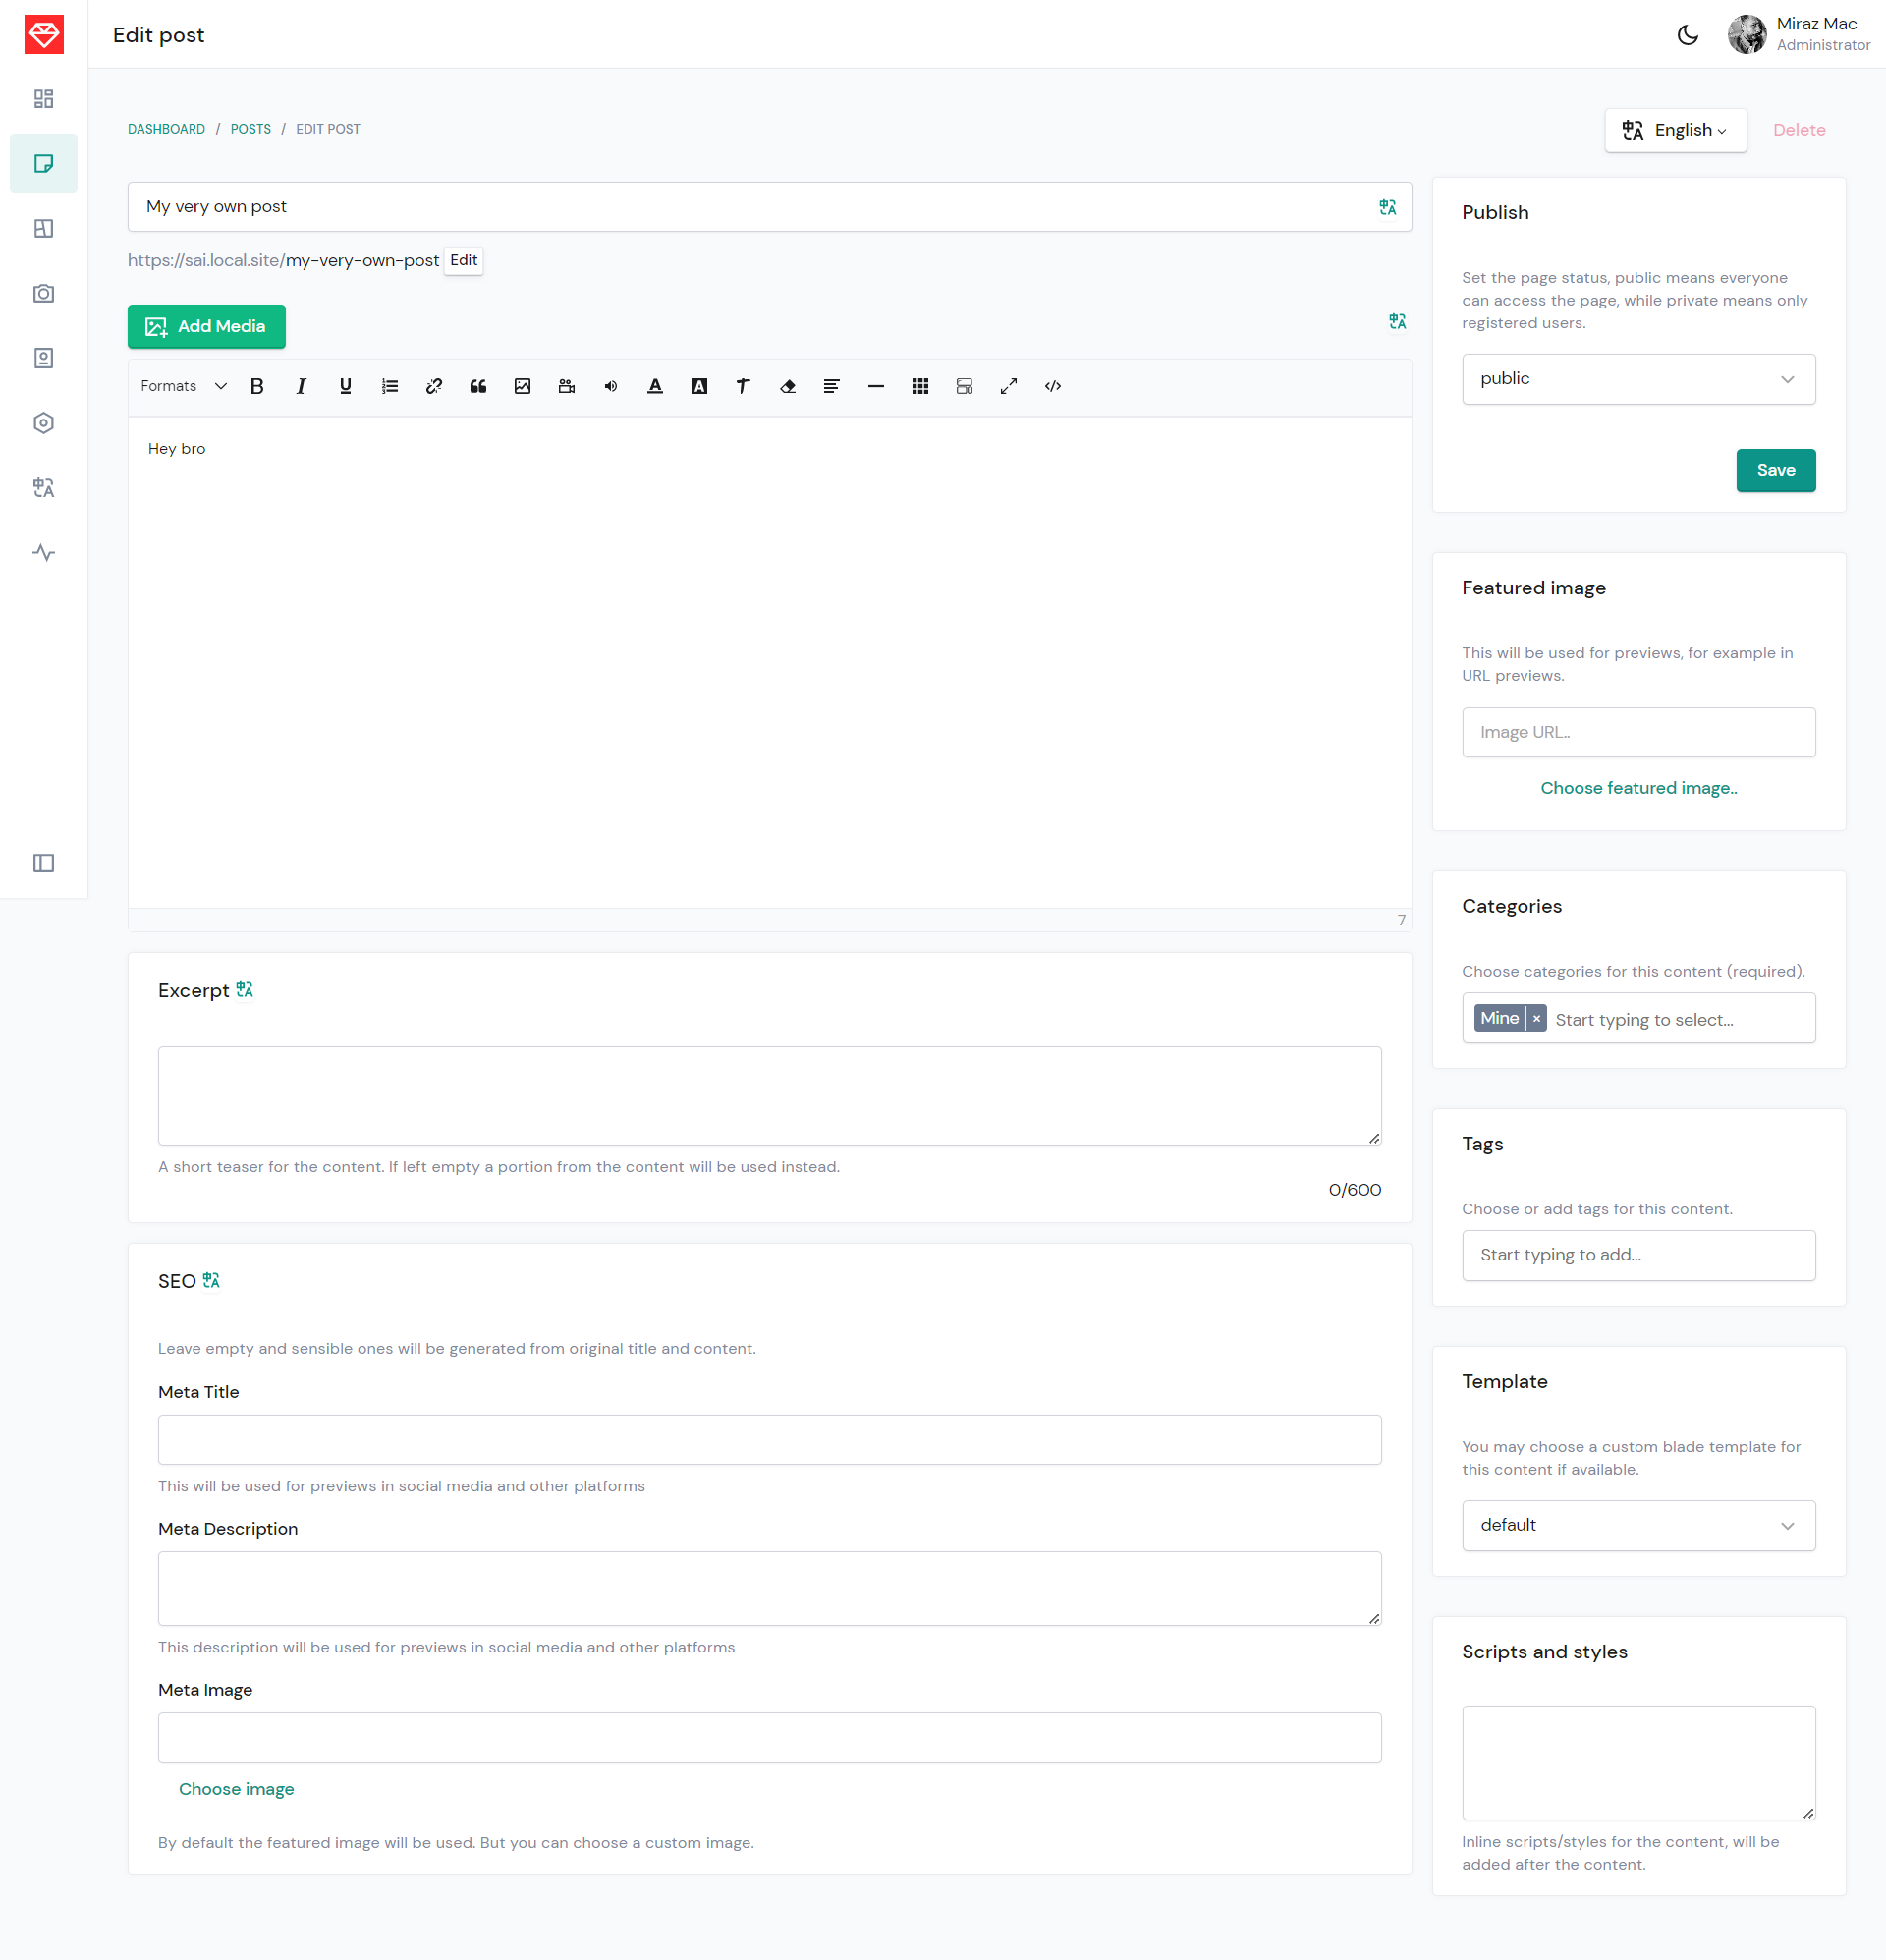
Task: Open the dashboard sidebar icon
Action: tap(44, 99)
